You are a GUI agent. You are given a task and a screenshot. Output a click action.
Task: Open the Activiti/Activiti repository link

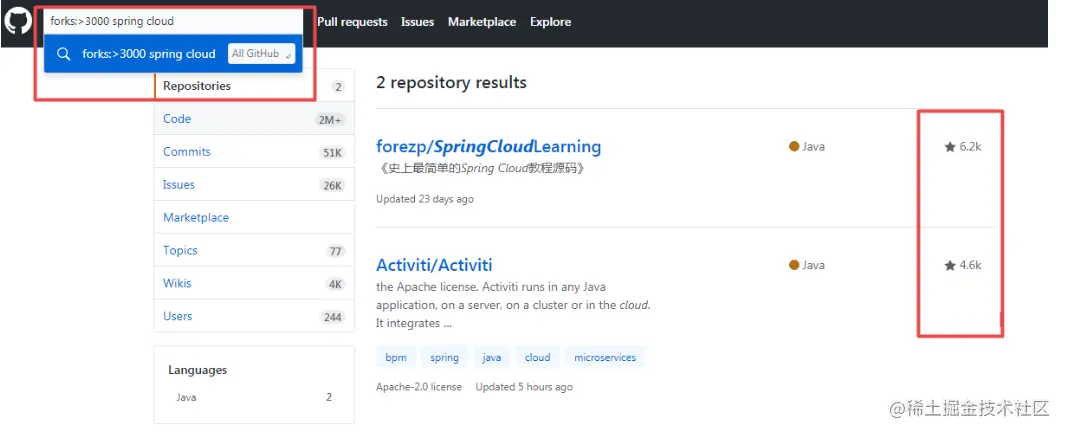[x=434, y=265]
